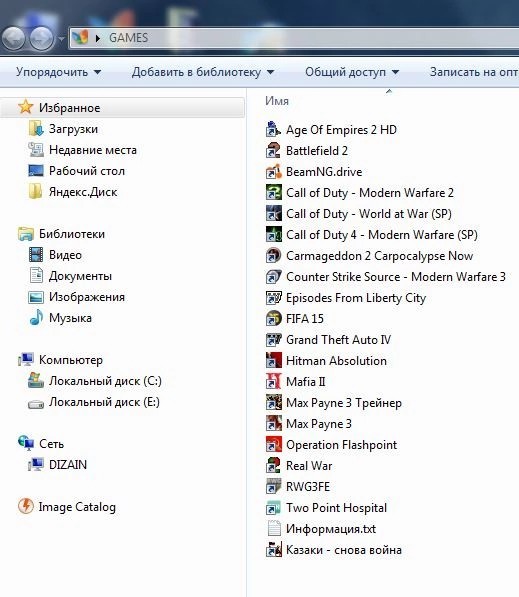The height and width of the screenshot is (597, 519).
Task: Select the FIFA 15 shortcut icon
Action: click(273, 319)
